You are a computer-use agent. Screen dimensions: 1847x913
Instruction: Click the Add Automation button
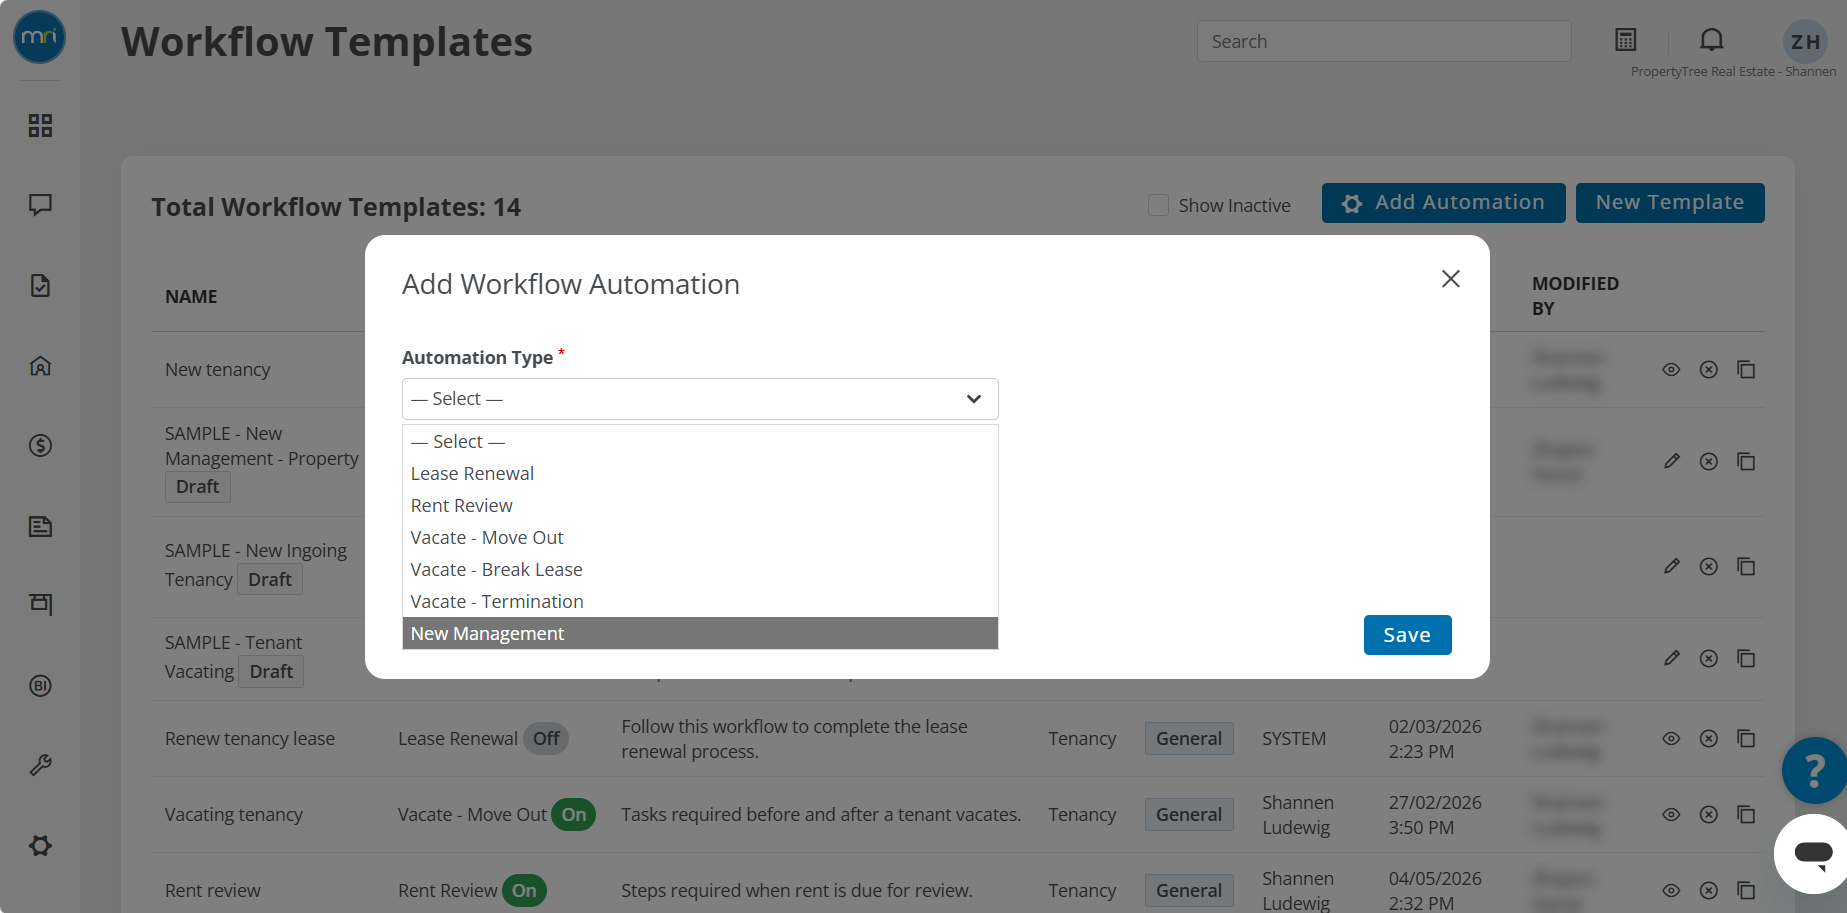click(x=1443, y=203)
